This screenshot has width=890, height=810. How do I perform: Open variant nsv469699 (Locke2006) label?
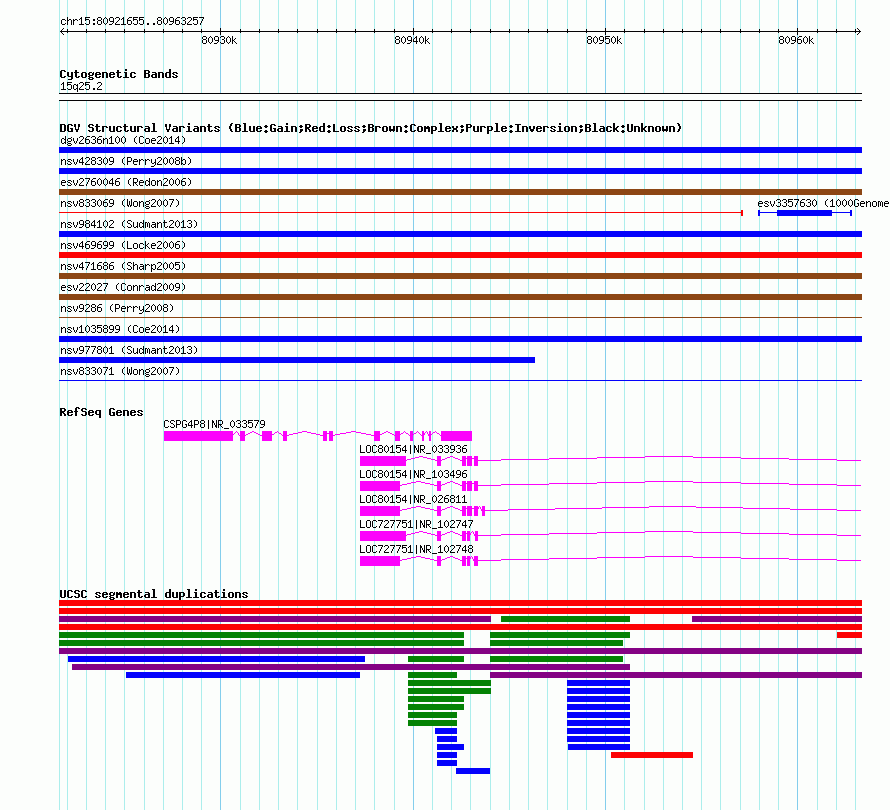pos(123,245)
